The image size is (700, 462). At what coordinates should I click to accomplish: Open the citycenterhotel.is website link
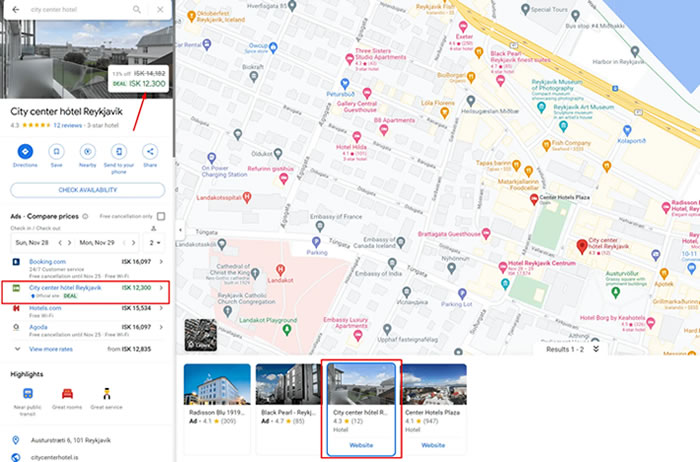click(54, 458)
